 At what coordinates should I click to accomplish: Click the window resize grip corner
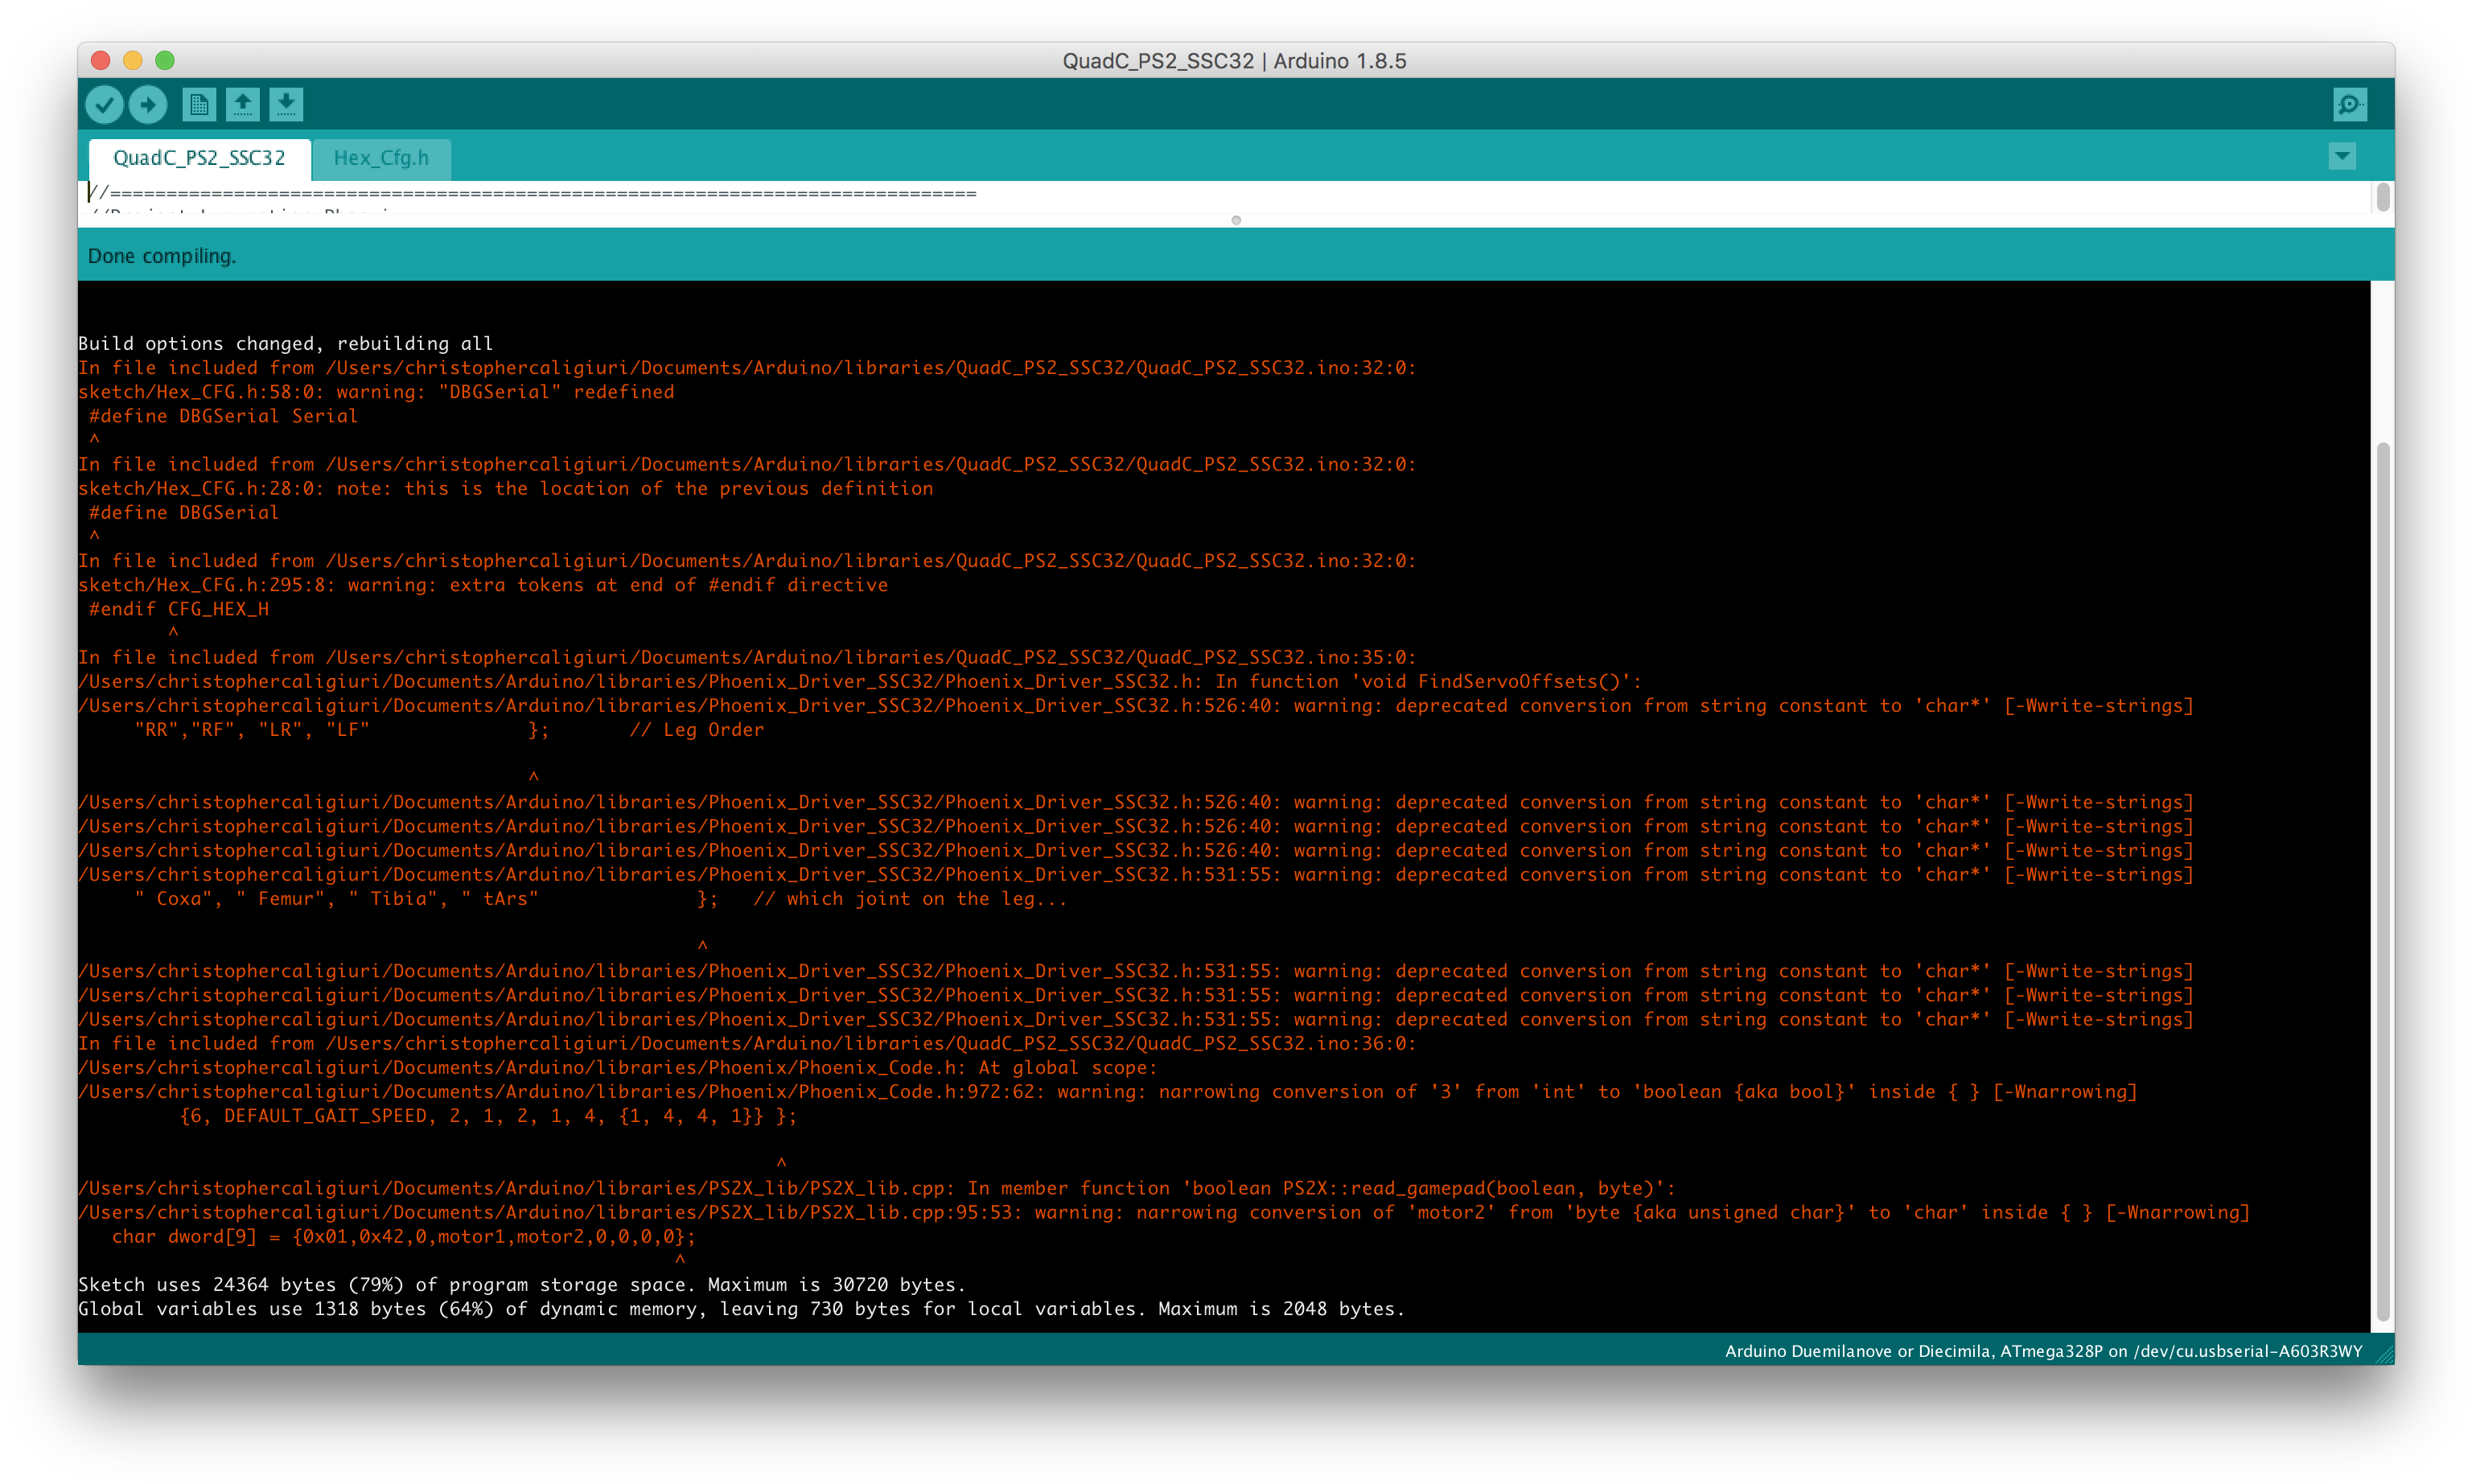pos(2385,1355)
